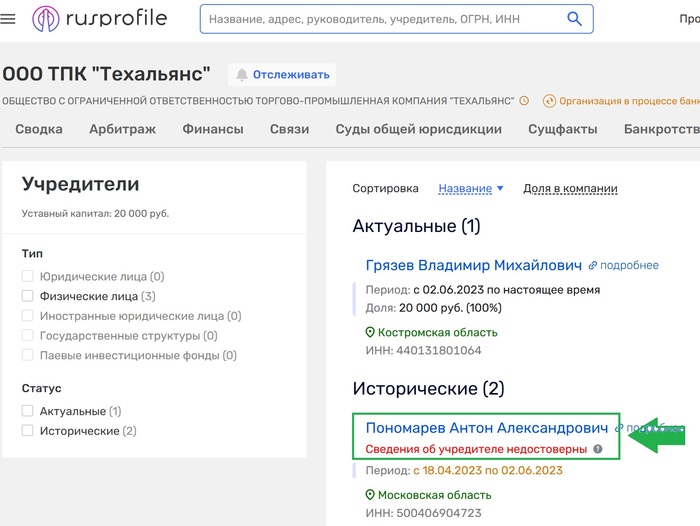The image size is (700, 526).
Task: Click Уставный капитал: 20 000 руб.
Action: (95, 213)
